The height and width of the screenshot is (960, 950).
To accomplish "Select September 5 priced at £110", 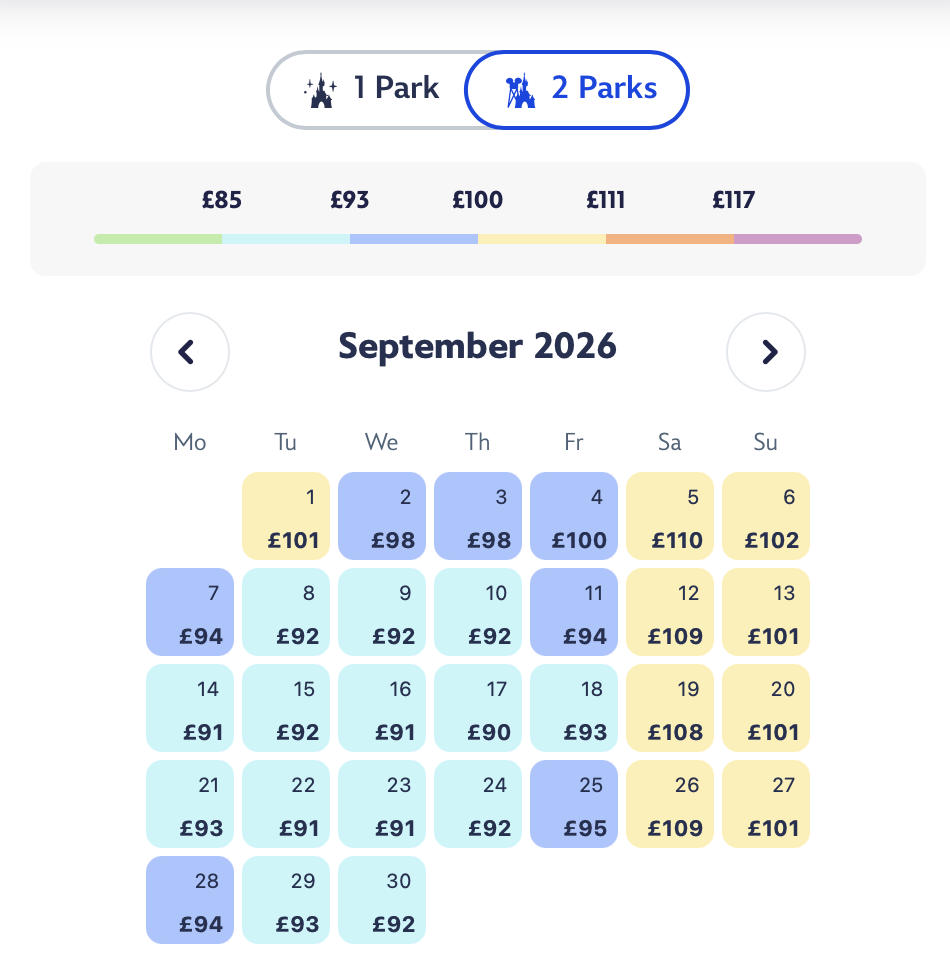I will point(670,515).
